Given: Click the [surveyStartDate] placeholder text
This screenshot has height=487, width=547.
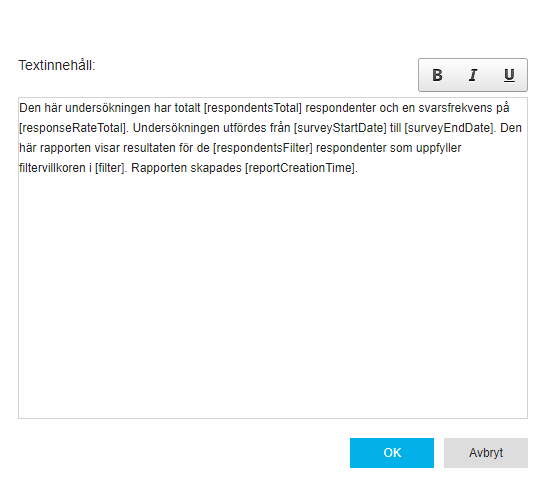Looking at the screenshot, I should tap(340, 128).
